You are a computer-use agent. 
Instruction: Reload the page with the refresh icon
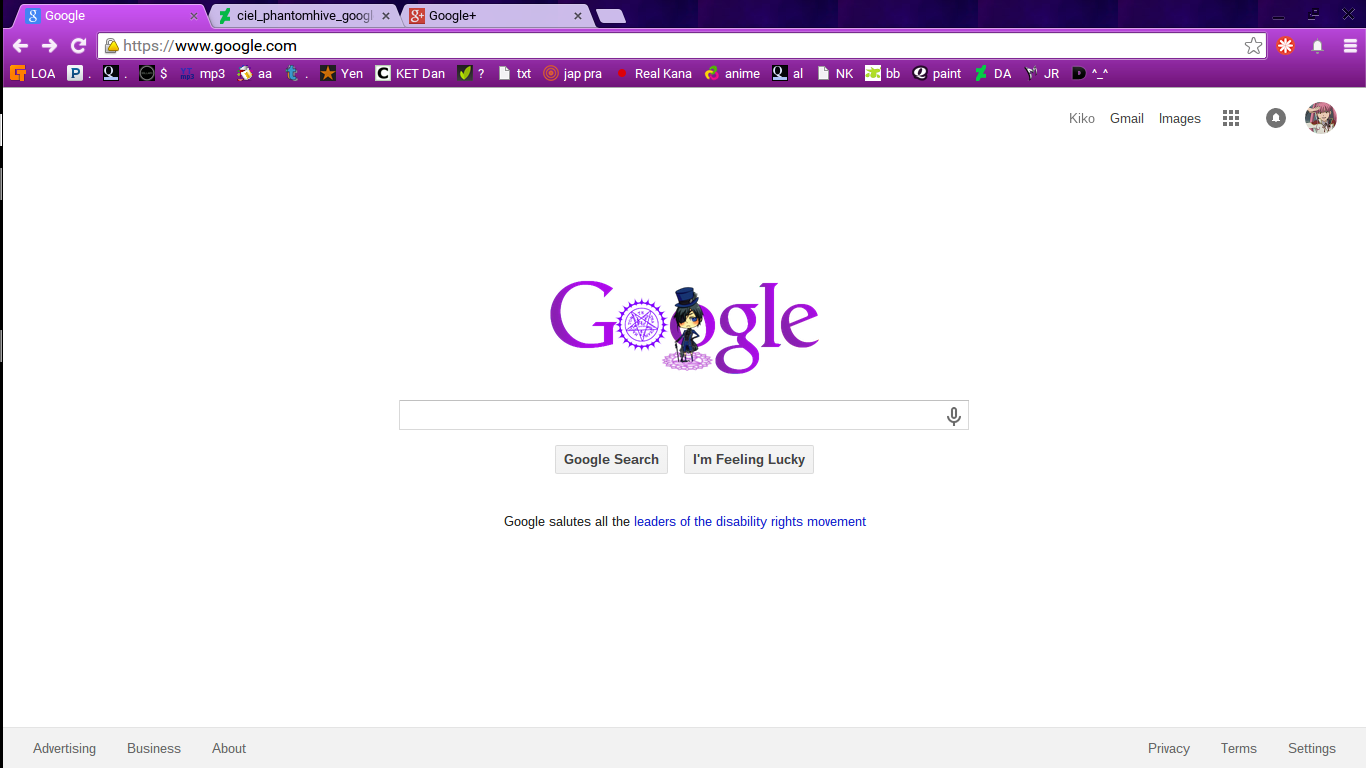(78, 46)
